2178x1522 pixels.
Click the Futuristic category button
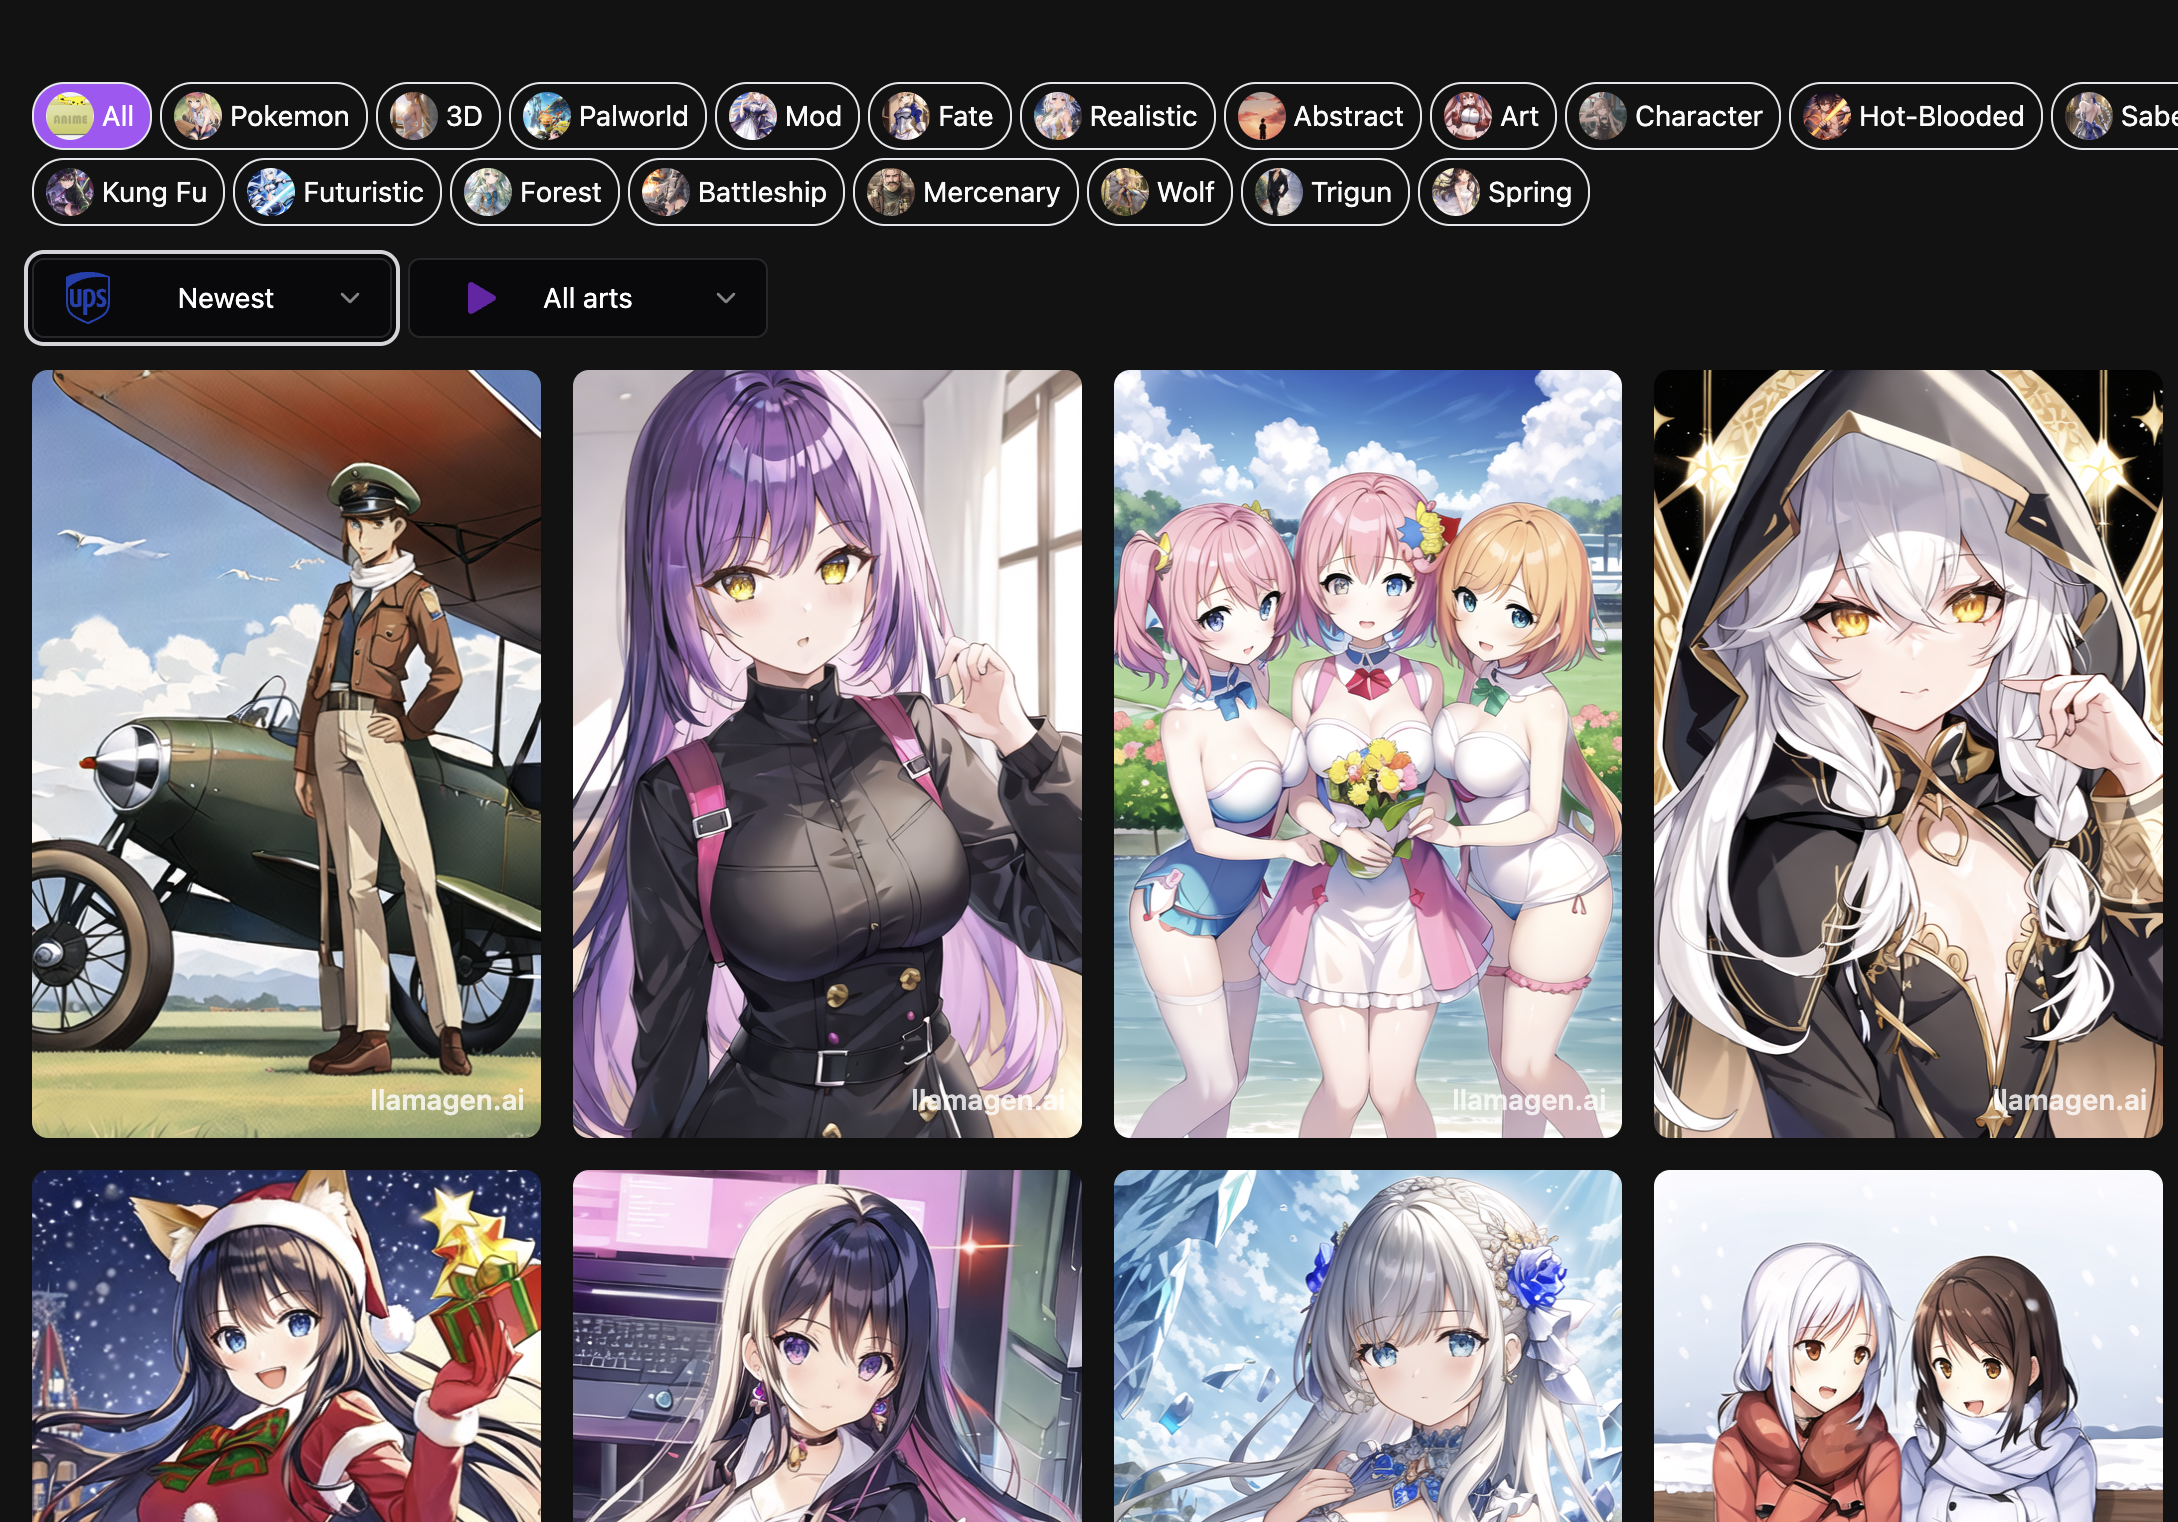338,192
